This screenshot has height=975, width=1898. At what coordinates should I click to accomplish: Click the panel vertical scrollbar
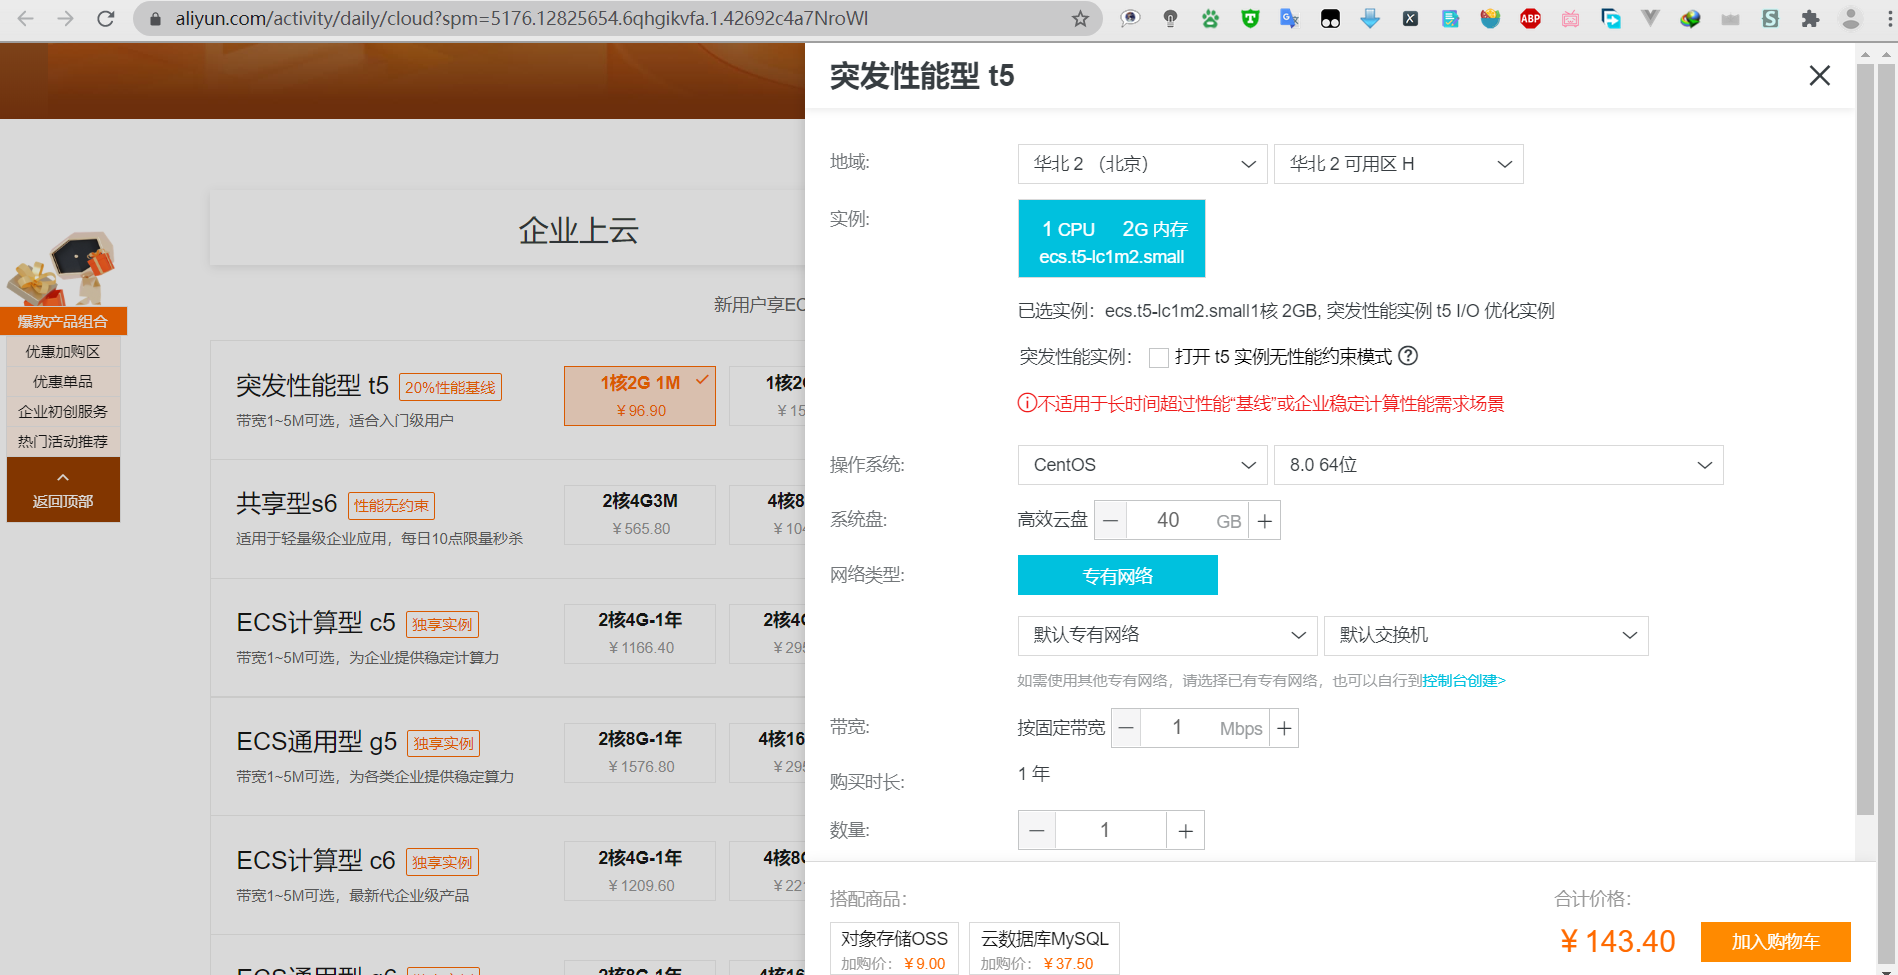click(x=1865, y=440)
